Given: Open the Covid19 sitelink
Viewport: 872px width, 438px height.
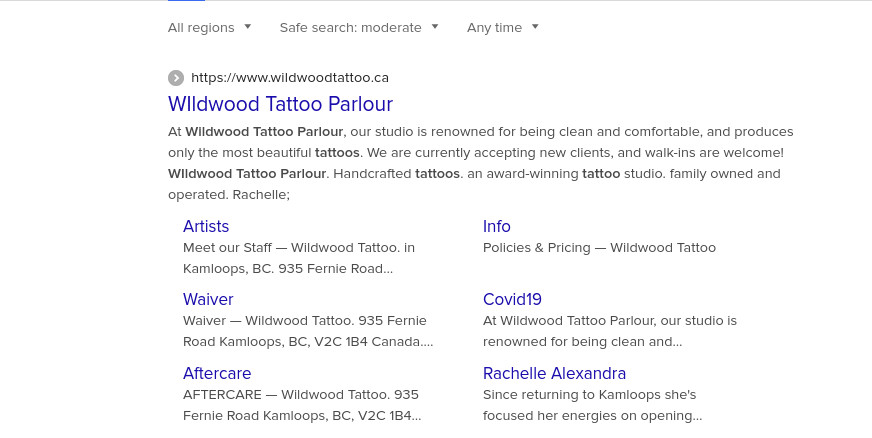Looking at the screenshot, I should pyautogui.click(x=512, y=299).
